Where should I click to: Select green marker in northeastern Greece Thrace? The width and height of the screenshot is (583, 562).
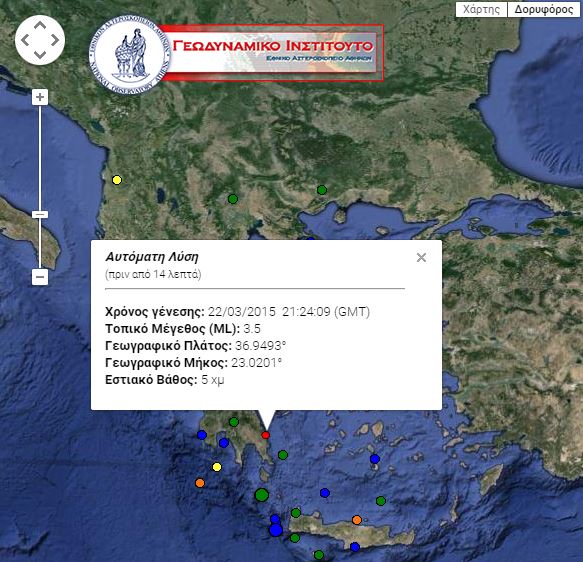coord(322,190)
